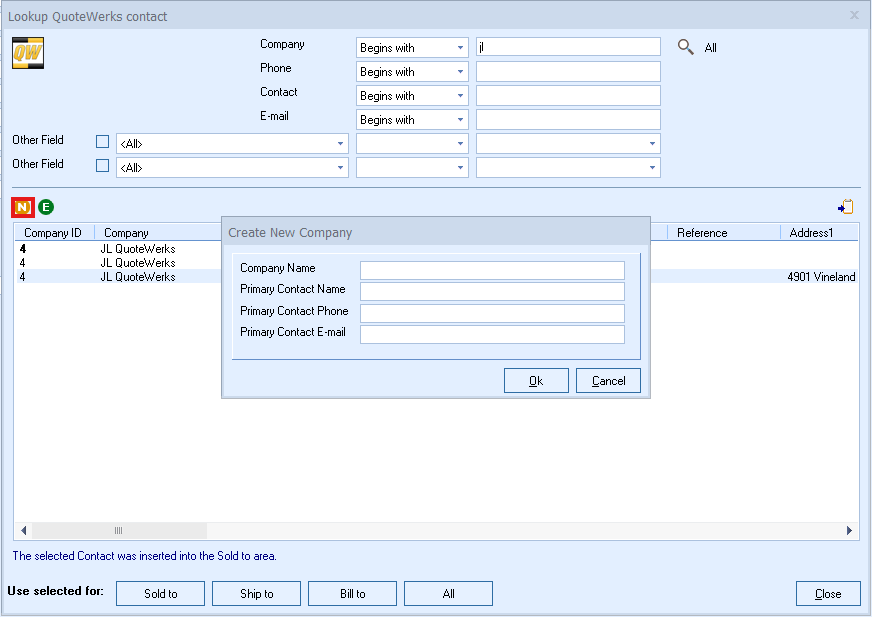Click the Company search input field
Screen dimensions: 872x617
(x=568, y=47)
